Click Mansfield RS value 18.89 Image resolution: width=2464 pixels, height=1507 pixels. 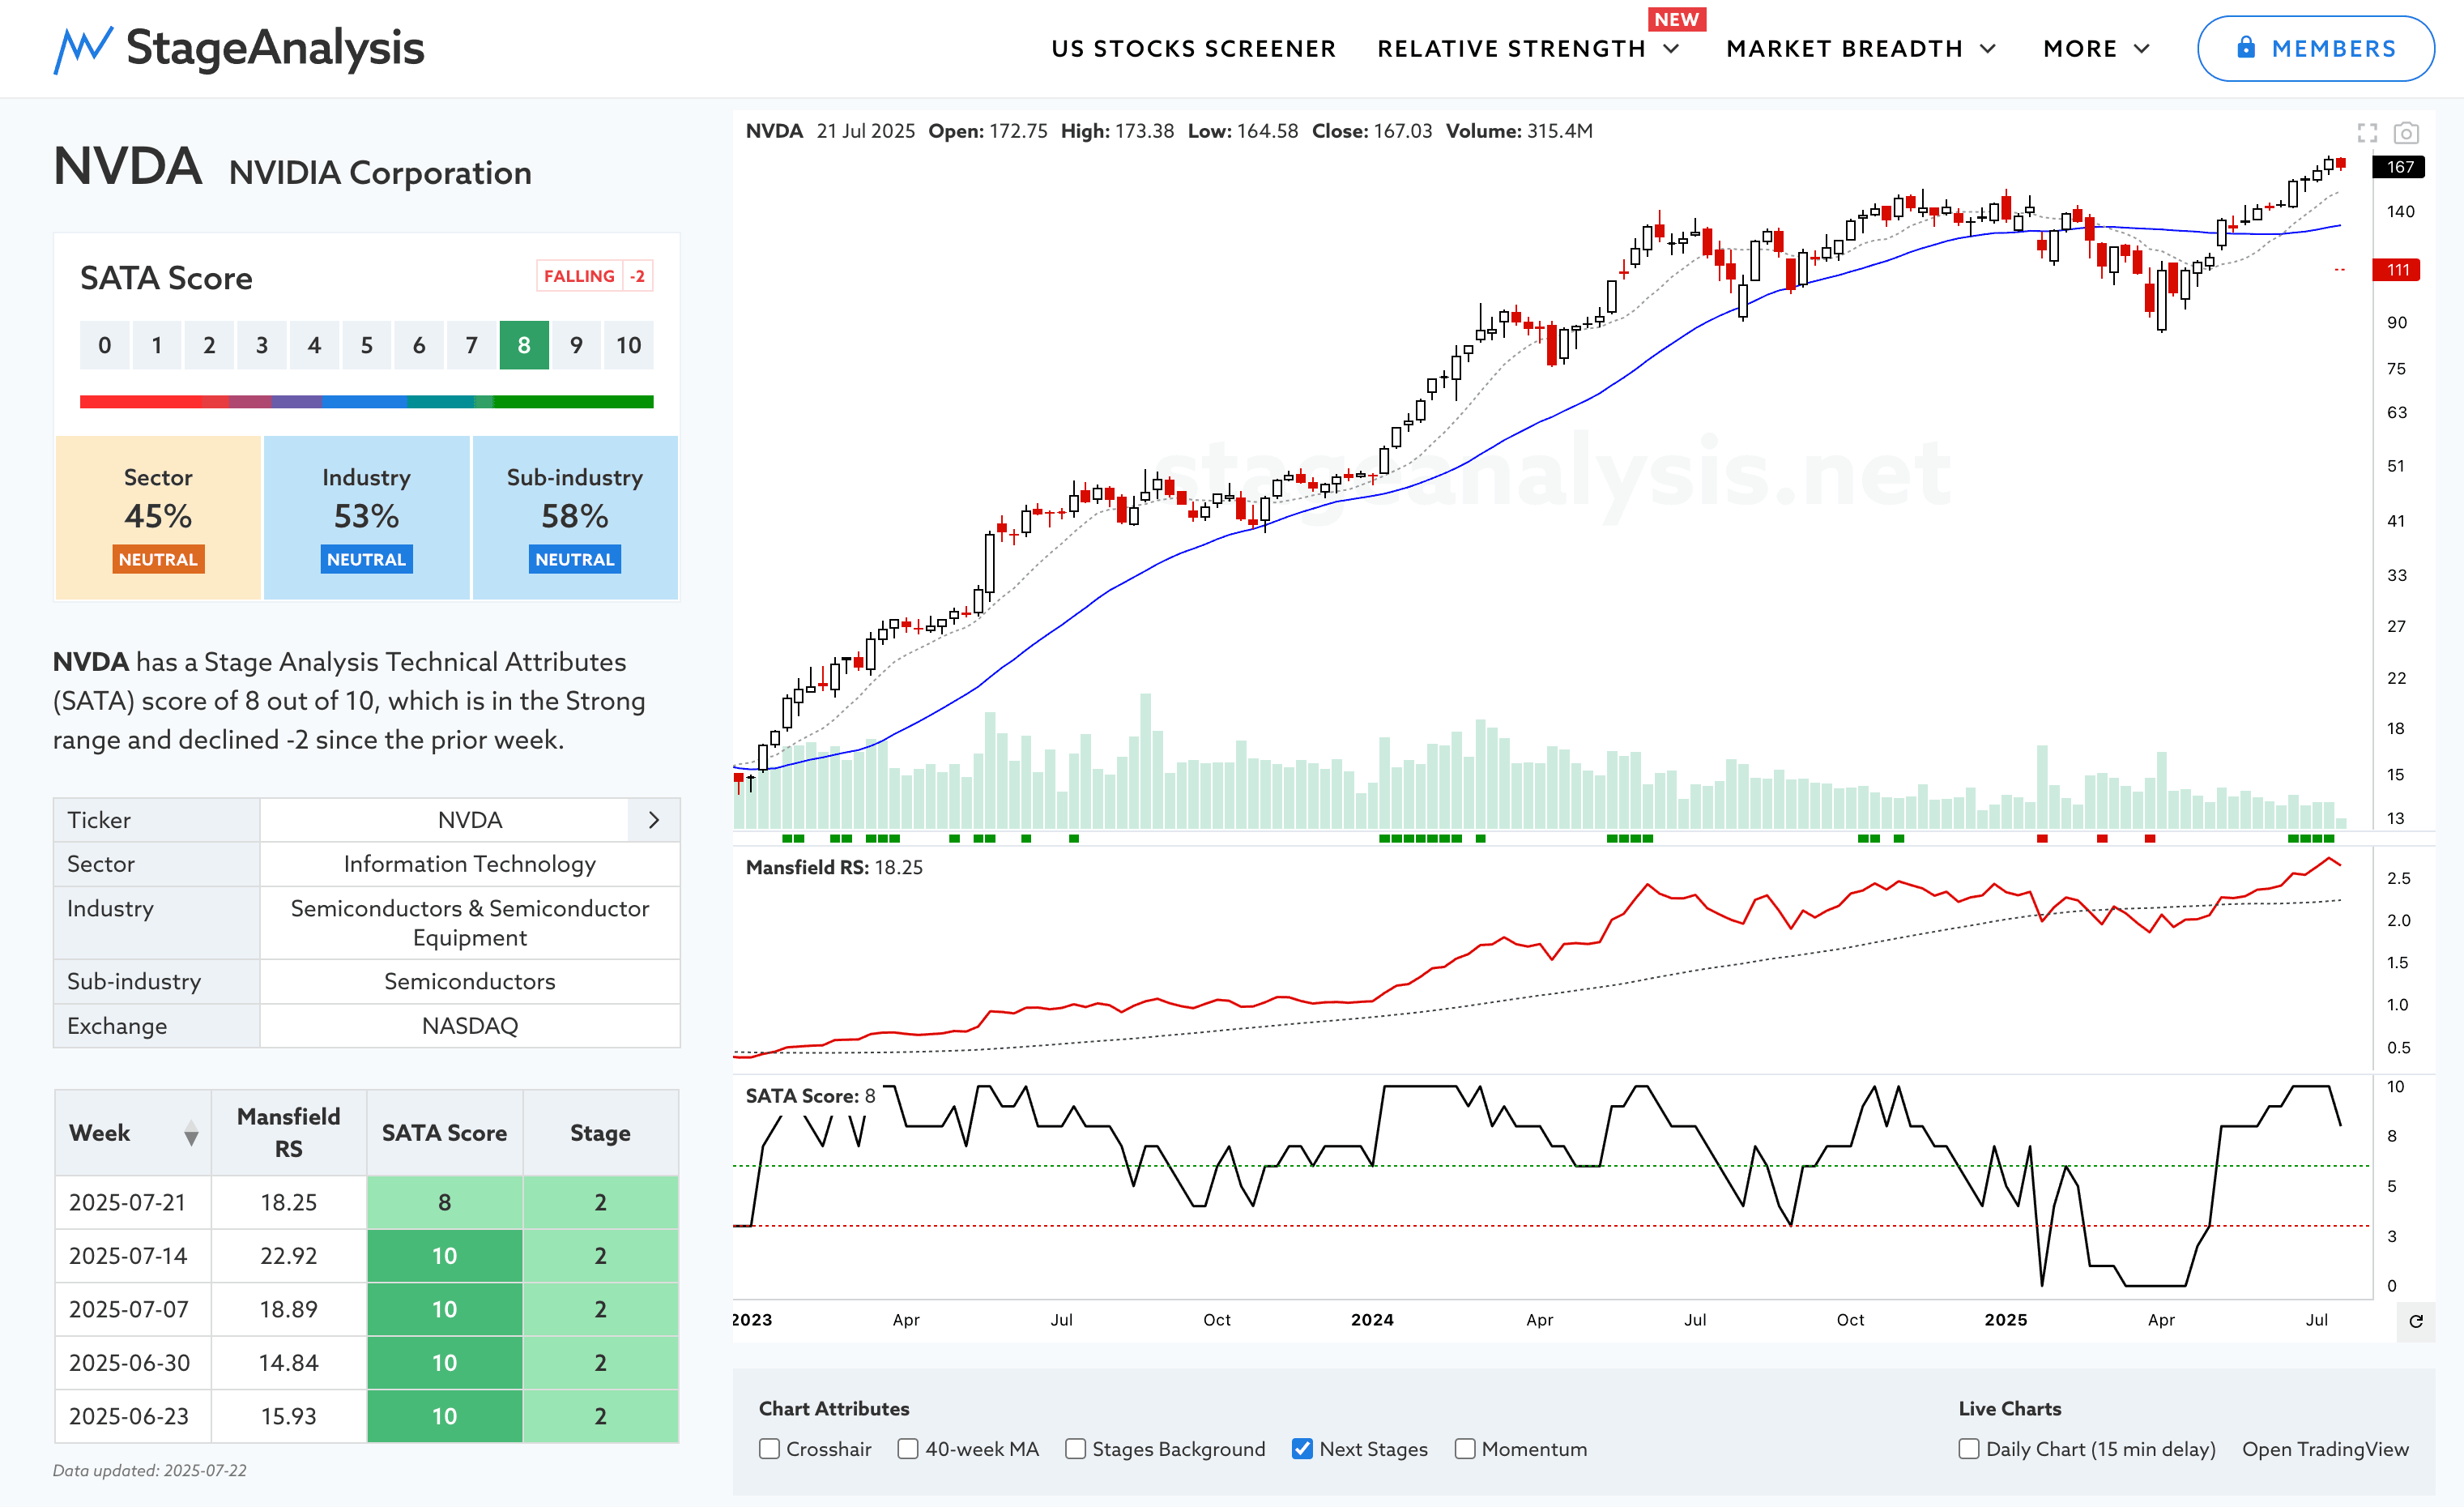[288, 1309]
